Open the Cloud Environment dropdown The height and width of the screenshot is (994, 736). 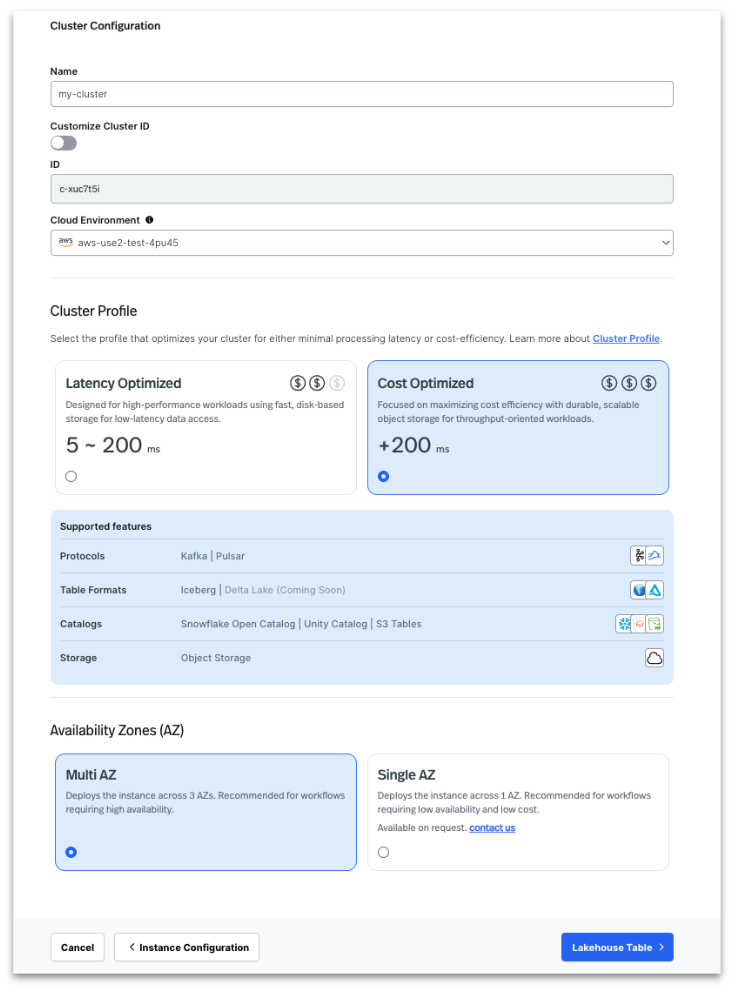[362, 243]
